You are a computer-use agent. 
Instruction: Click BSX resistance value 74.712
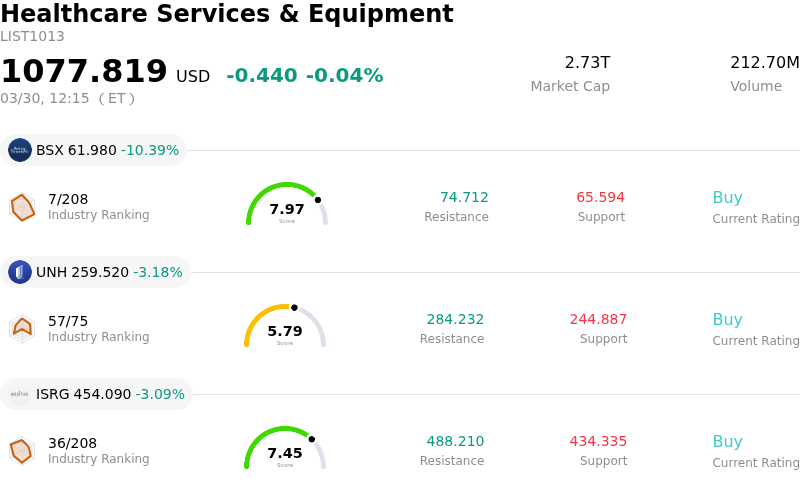pos(464,198)
